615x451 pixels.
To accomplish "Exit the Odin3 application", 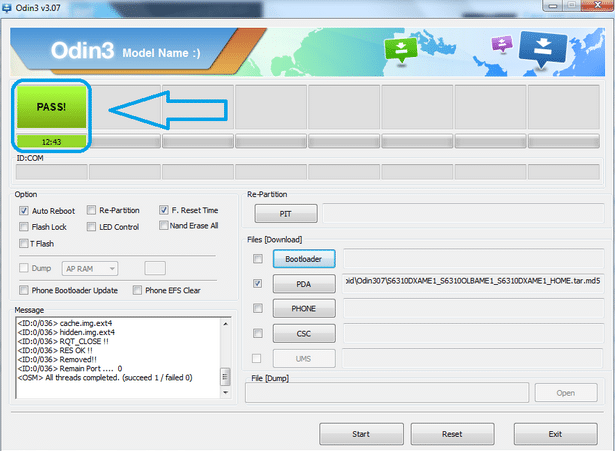I will click(556, 434).
